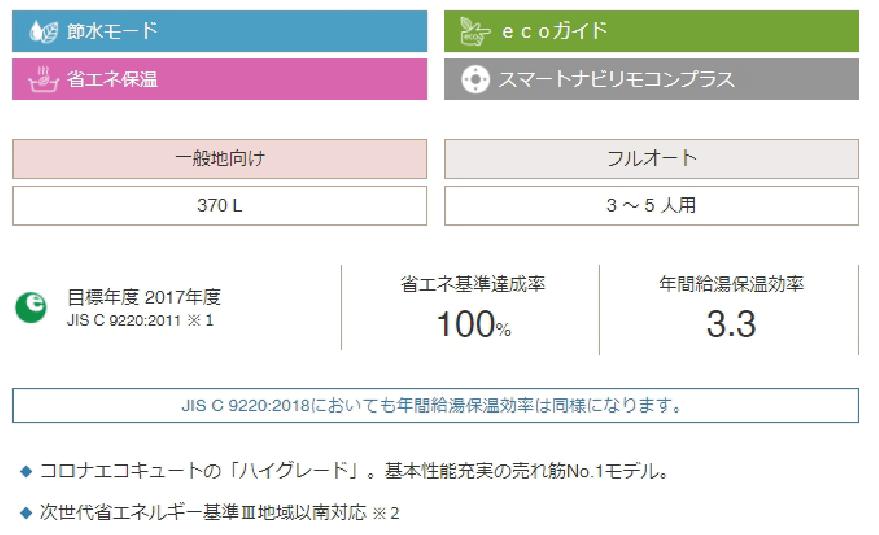Image resolution: width=879 pixels, height=535 pixels.
Task: Click the round remote control icon on the gray banner
Action: click(475, 79)
